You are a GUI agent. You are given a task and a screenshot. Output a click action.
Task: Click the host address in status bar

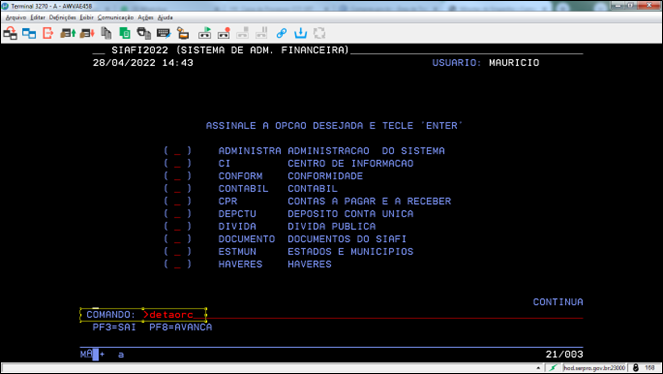pos(594,368)
